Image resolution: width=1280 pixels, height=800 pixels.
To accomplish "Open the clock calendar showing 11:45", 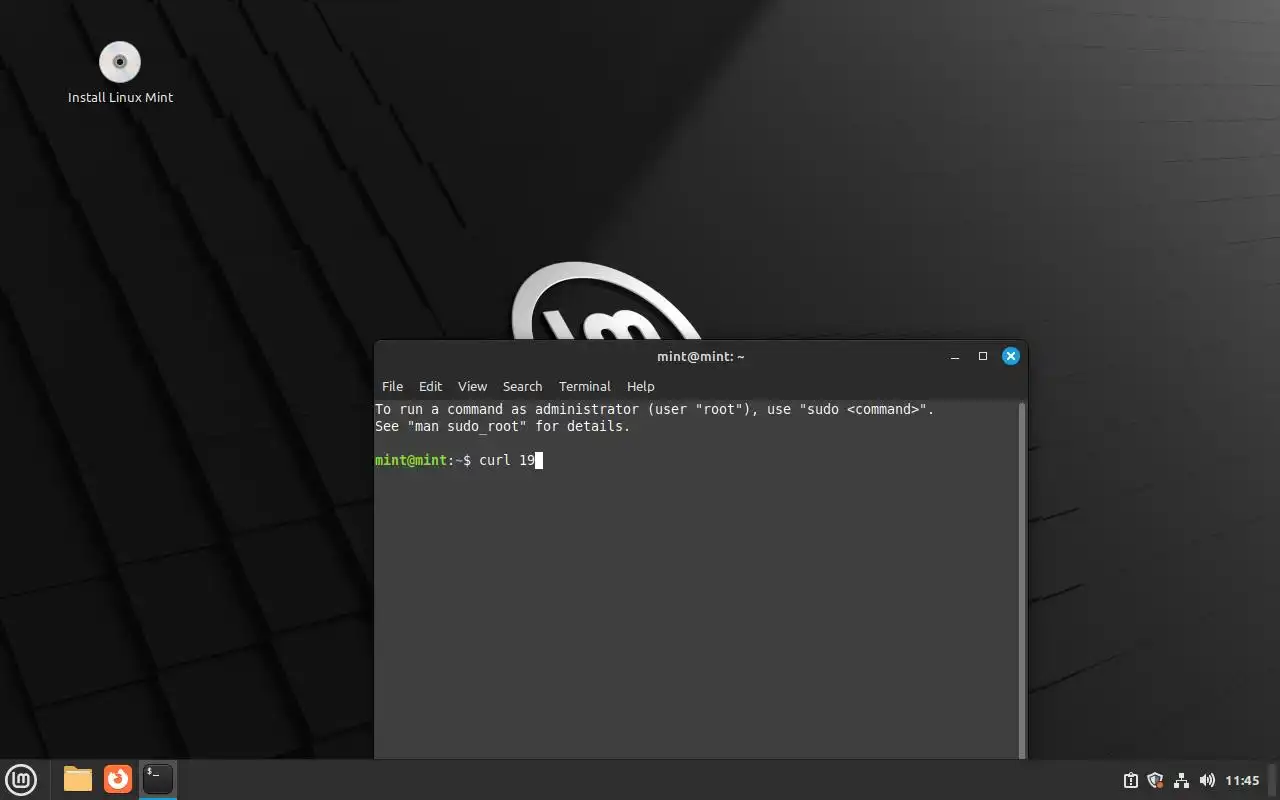I will (1242, 780).
